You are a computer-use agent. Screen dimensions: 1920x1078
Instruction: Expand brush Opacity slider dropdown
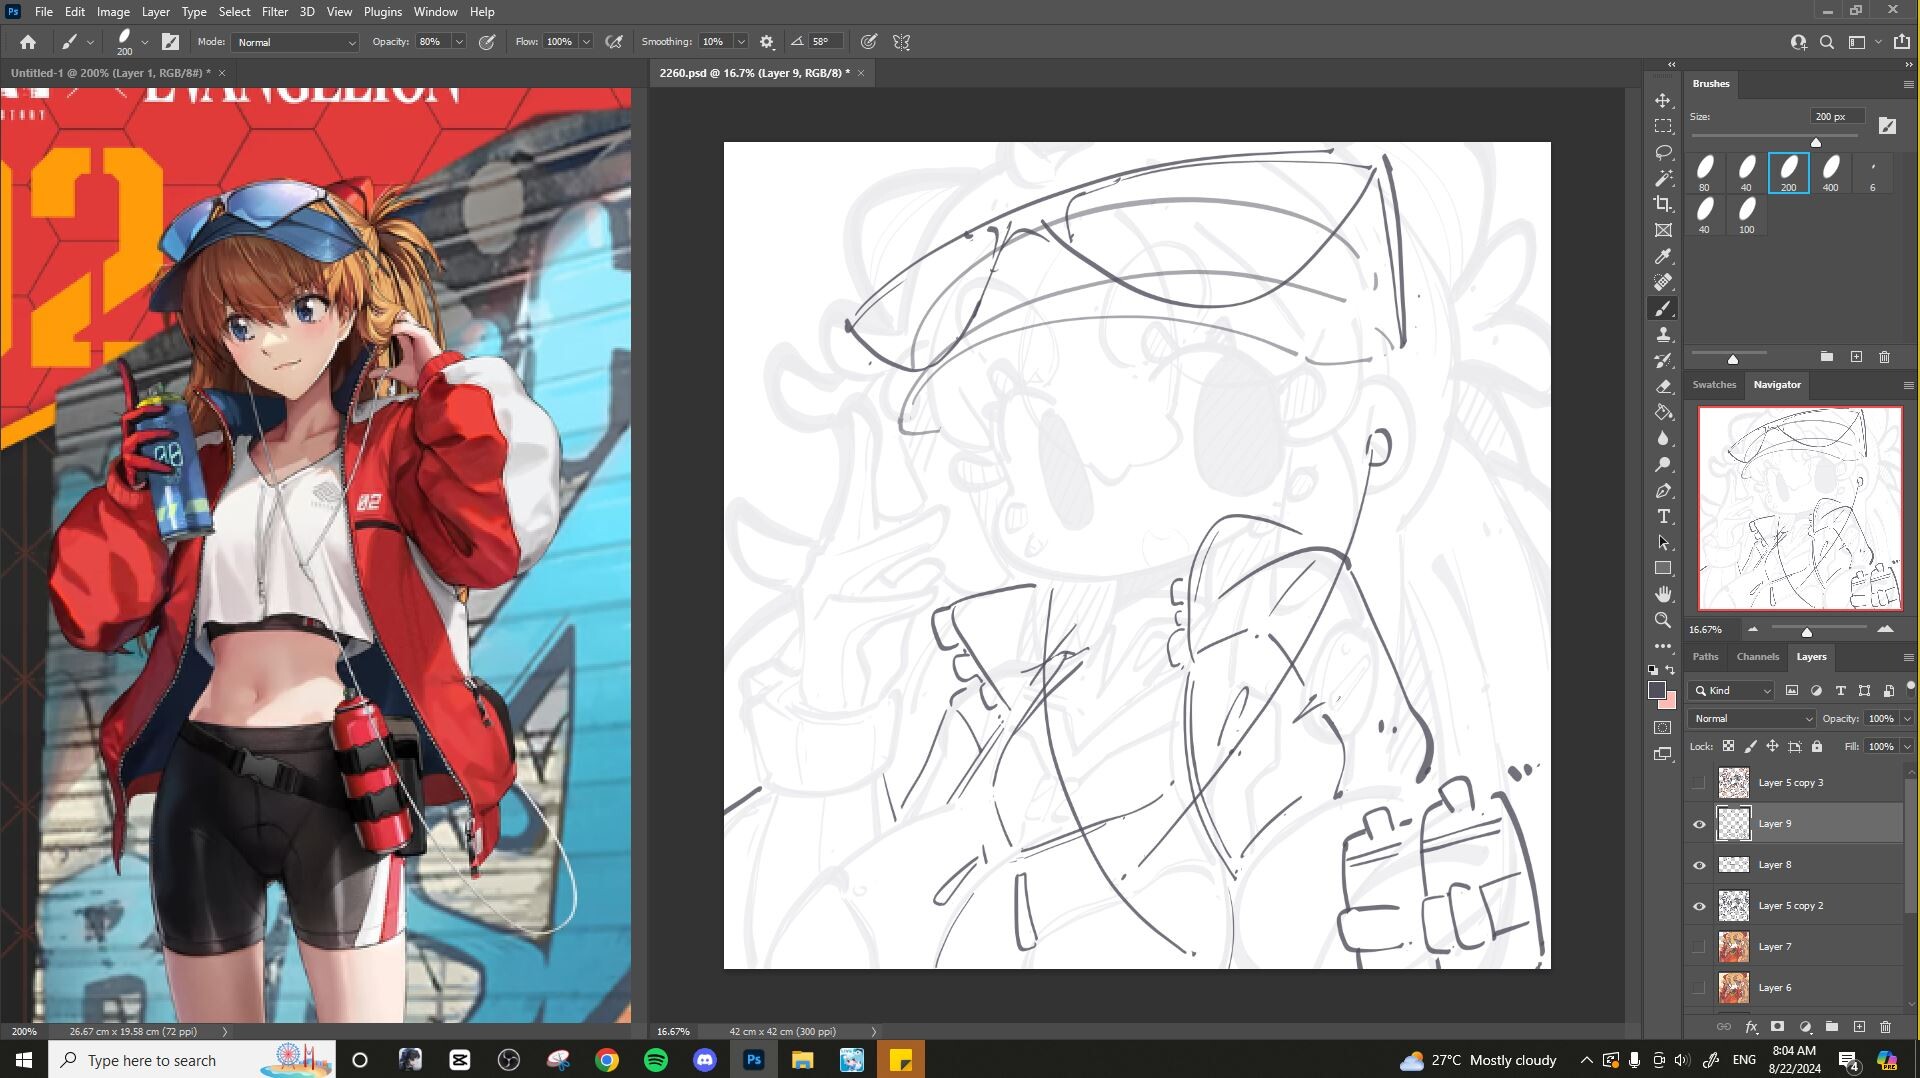[459, 42]
